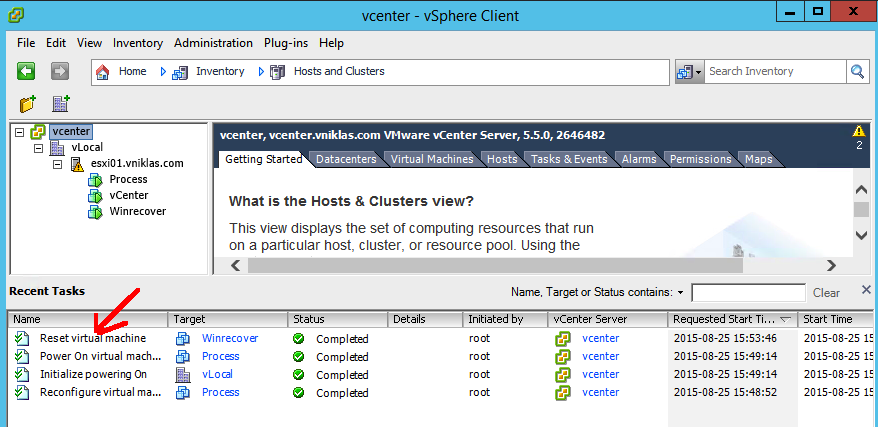Sort tasks by the Status column header
878x427 pixels.
(338, 320)
